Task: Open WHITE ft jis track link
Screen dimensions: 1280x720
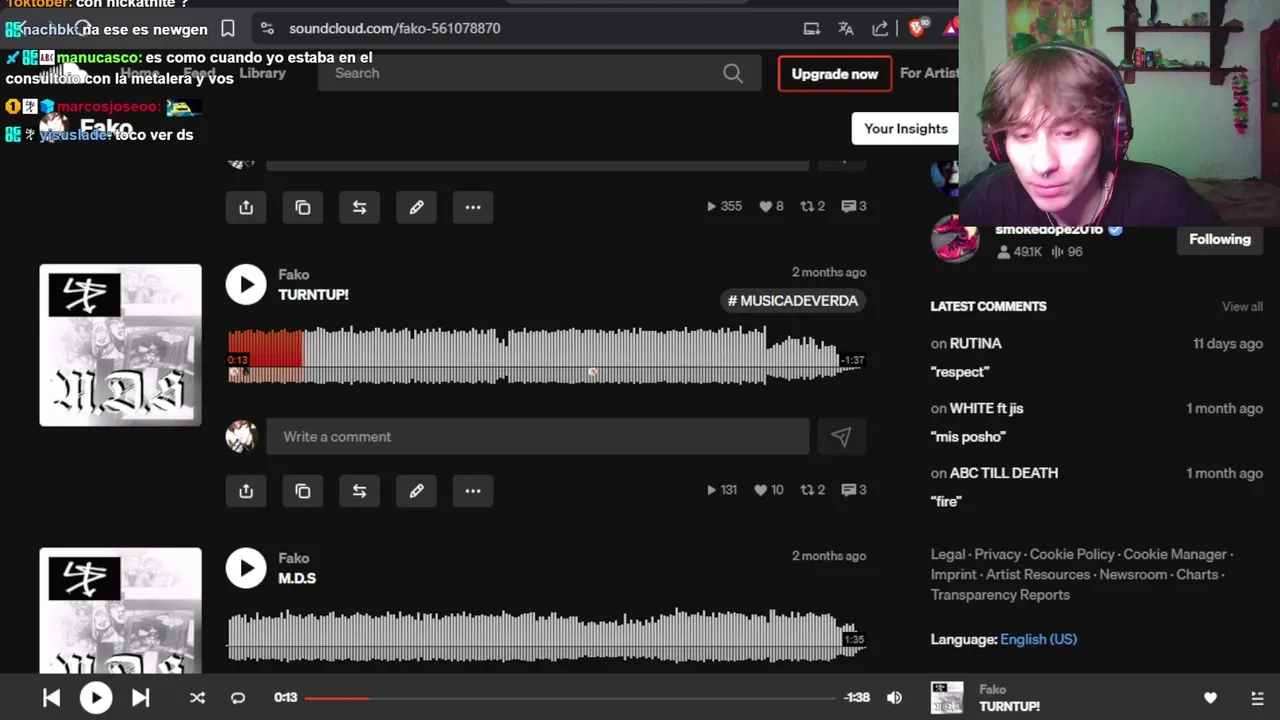Action: coord(986,408)
